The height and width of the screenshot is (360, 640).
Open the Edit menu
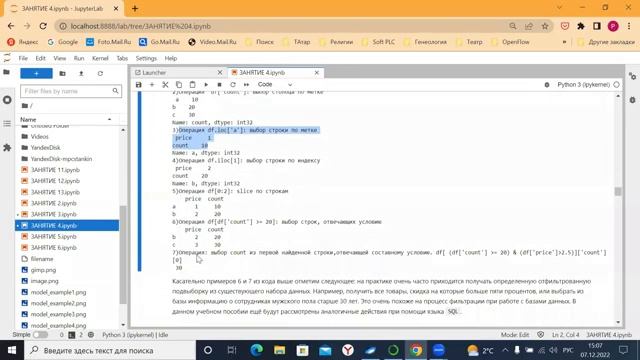(40, 58)
